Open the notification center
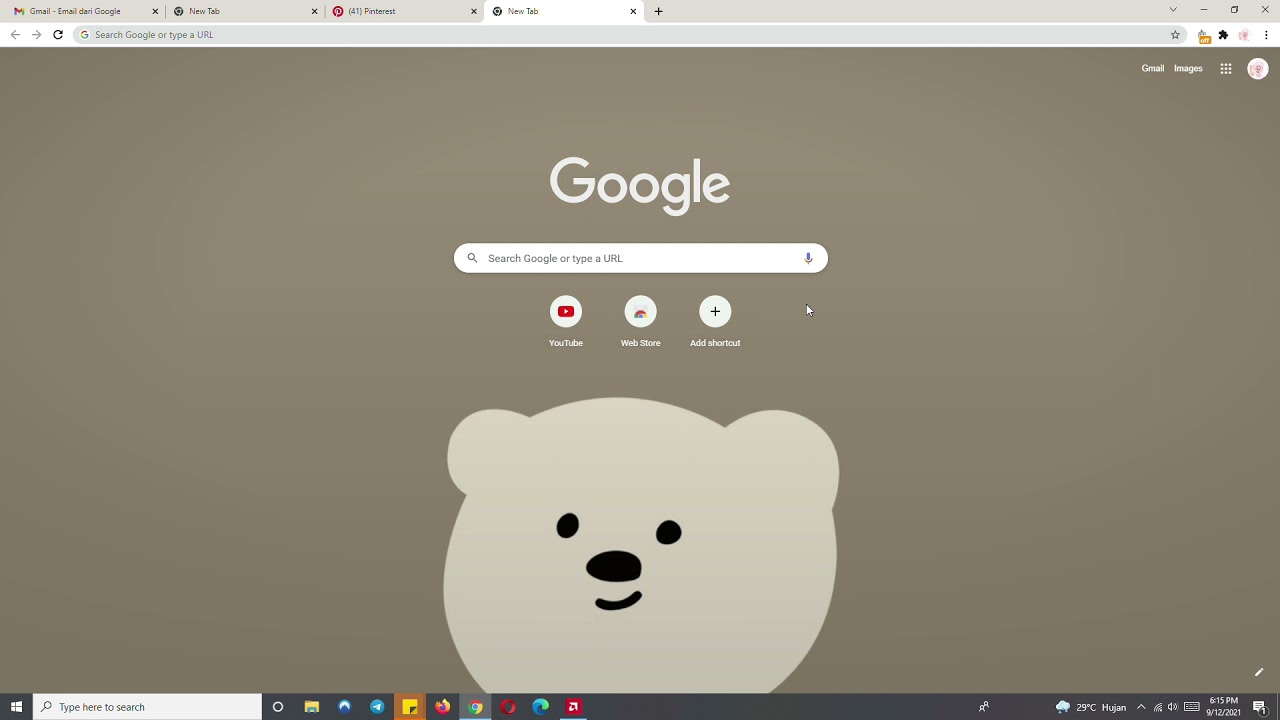Viewport: 1280px width, 720px height. pos(1260,707)
